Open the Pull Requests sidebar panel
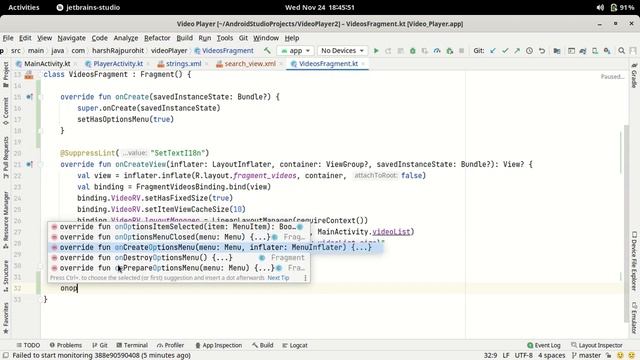This screenshot has width=640, height=360. (x=6, y=157)
